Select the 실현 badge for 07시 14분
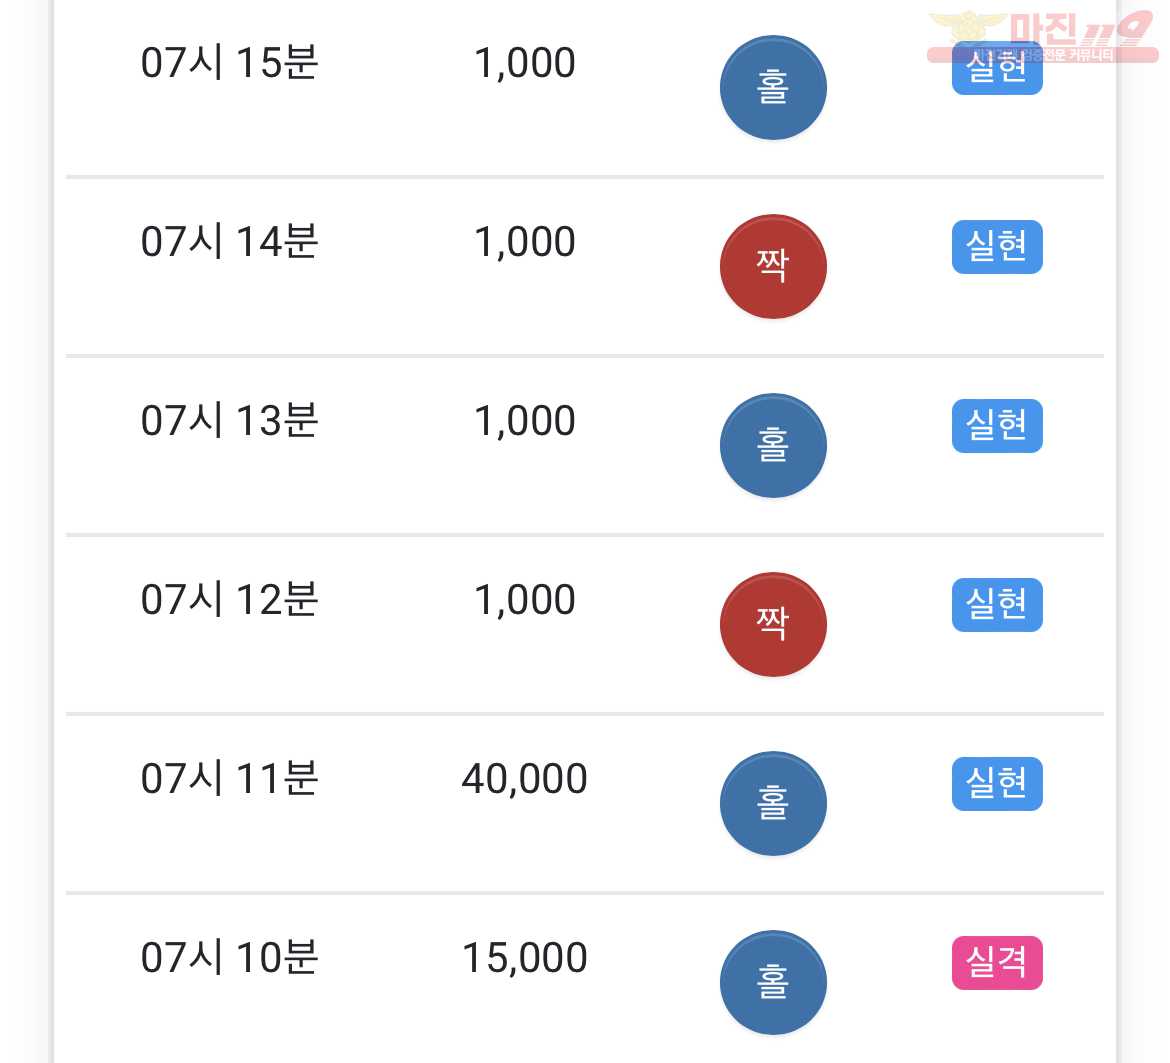The width and height of the screenshot is (1170, 1063). coord(997,247)
